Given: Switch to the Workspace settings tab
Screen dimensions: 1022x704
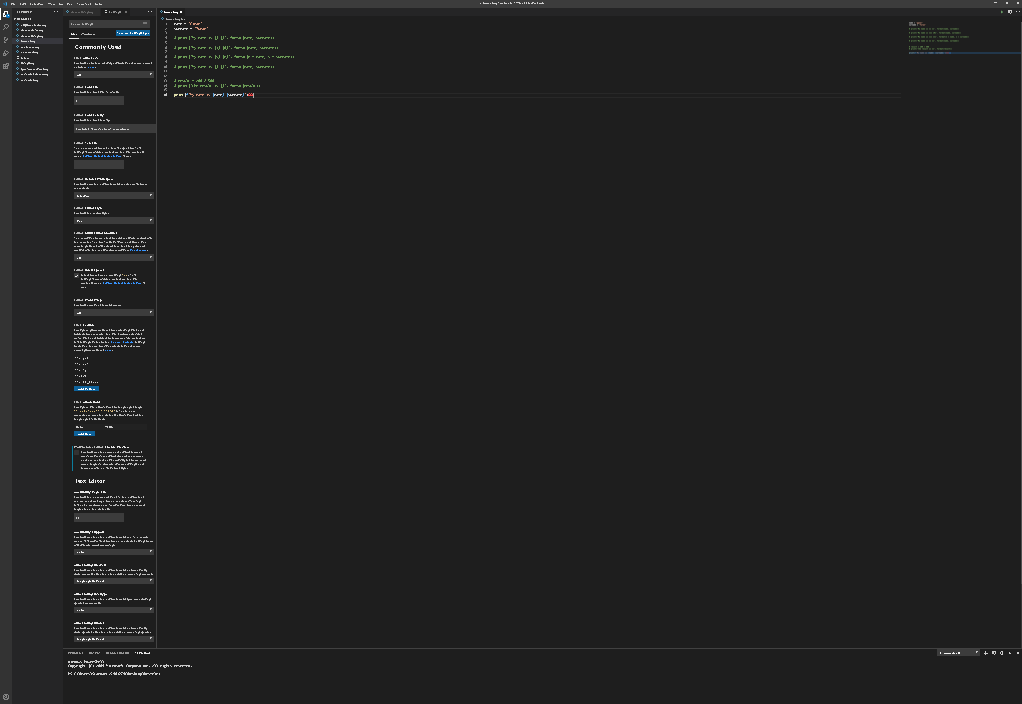Looking at the screenshot, I should (x=88, y=34).
